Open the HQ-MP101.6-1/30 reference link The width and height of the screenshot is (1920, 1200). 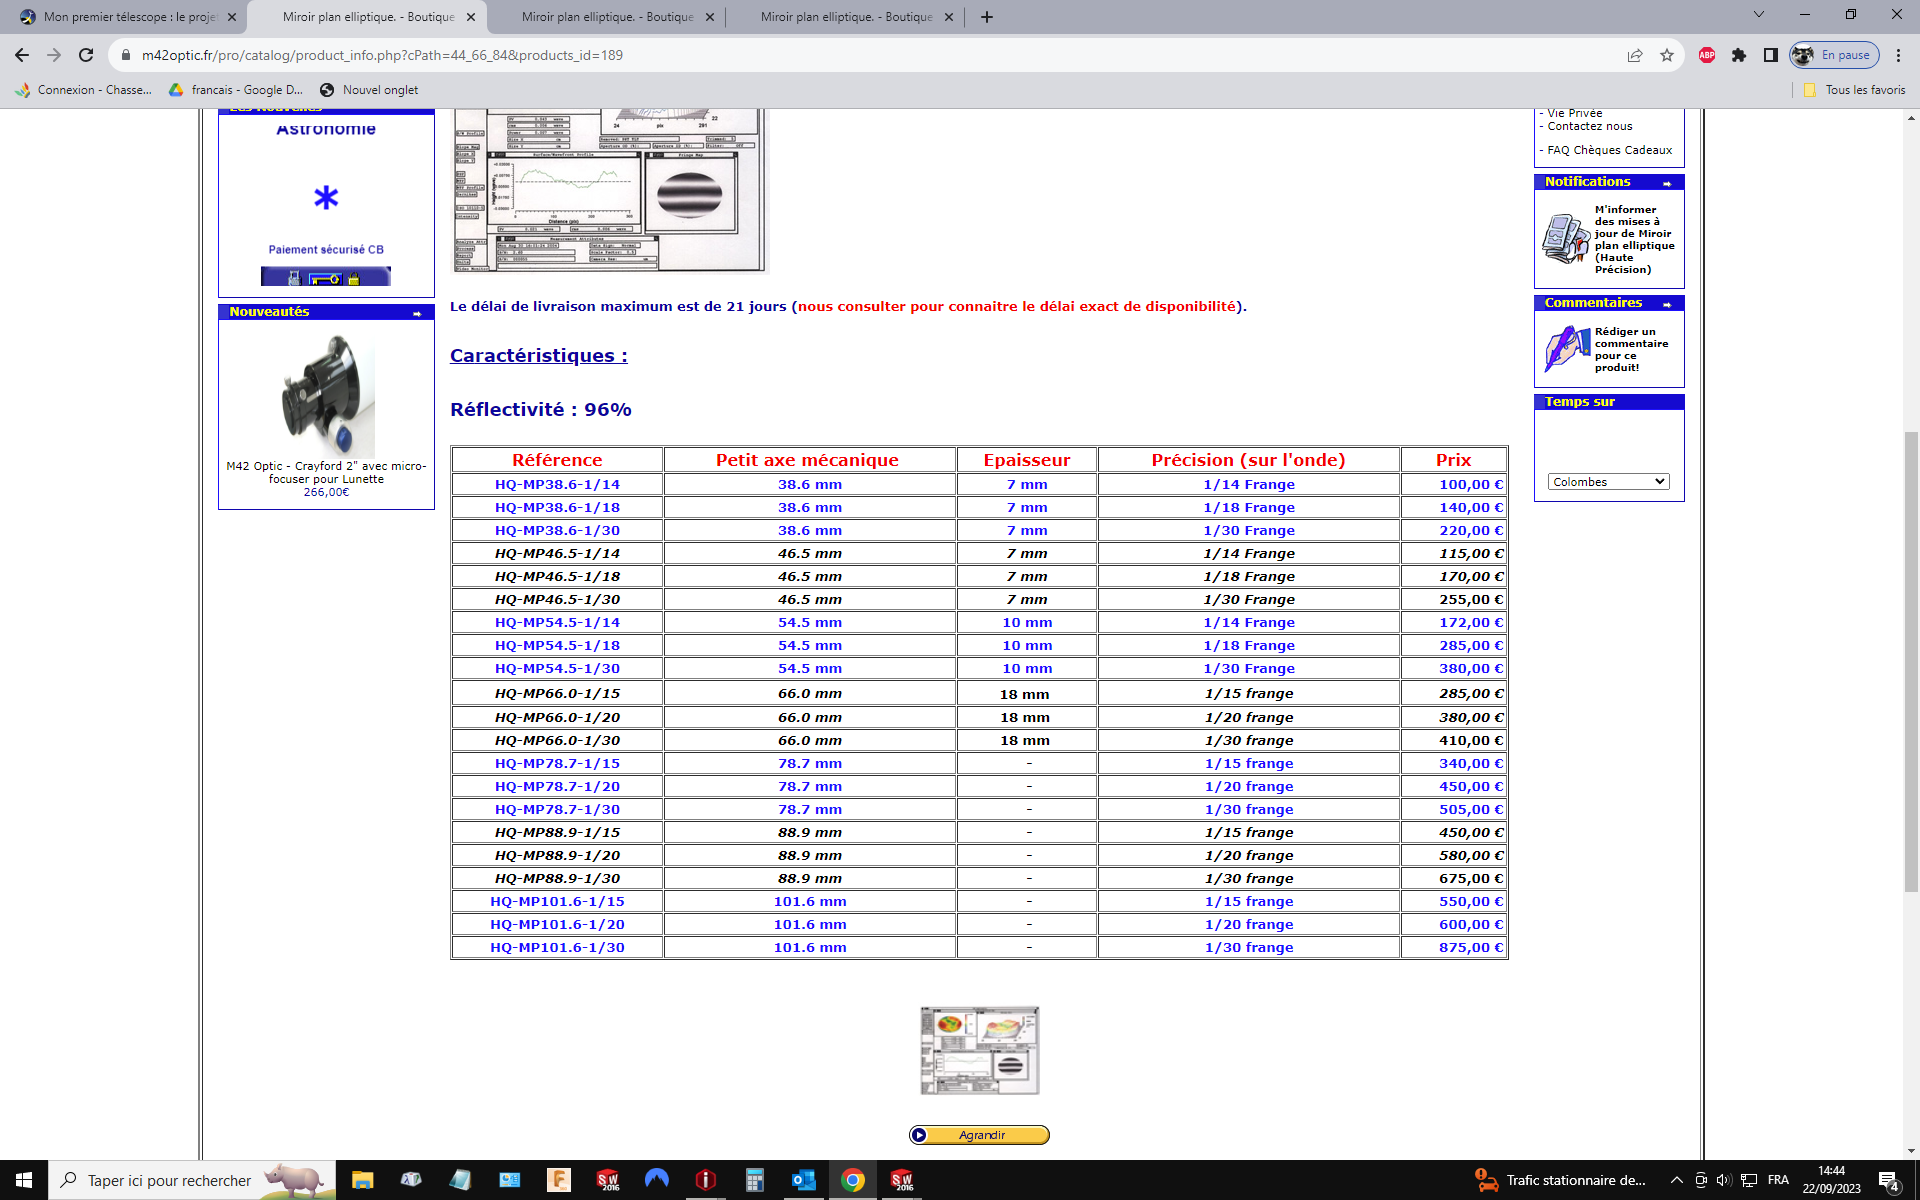tap(557, 947)
